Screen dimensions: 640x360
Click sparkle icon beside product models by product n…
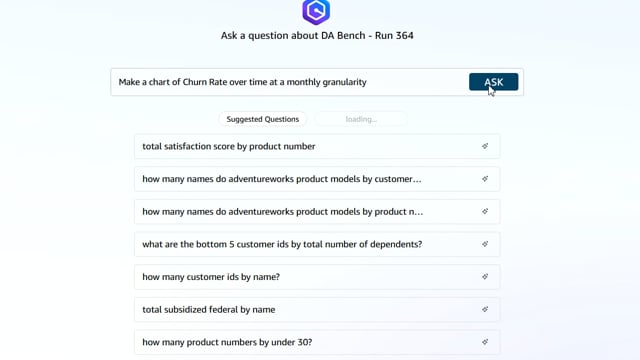tap(485, 211)
